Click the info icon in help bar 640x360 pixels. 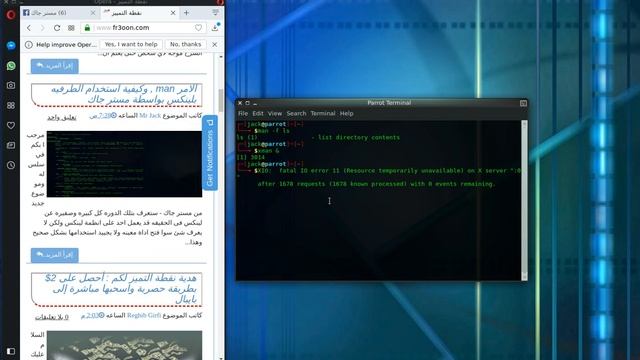(x=29, y=45)
